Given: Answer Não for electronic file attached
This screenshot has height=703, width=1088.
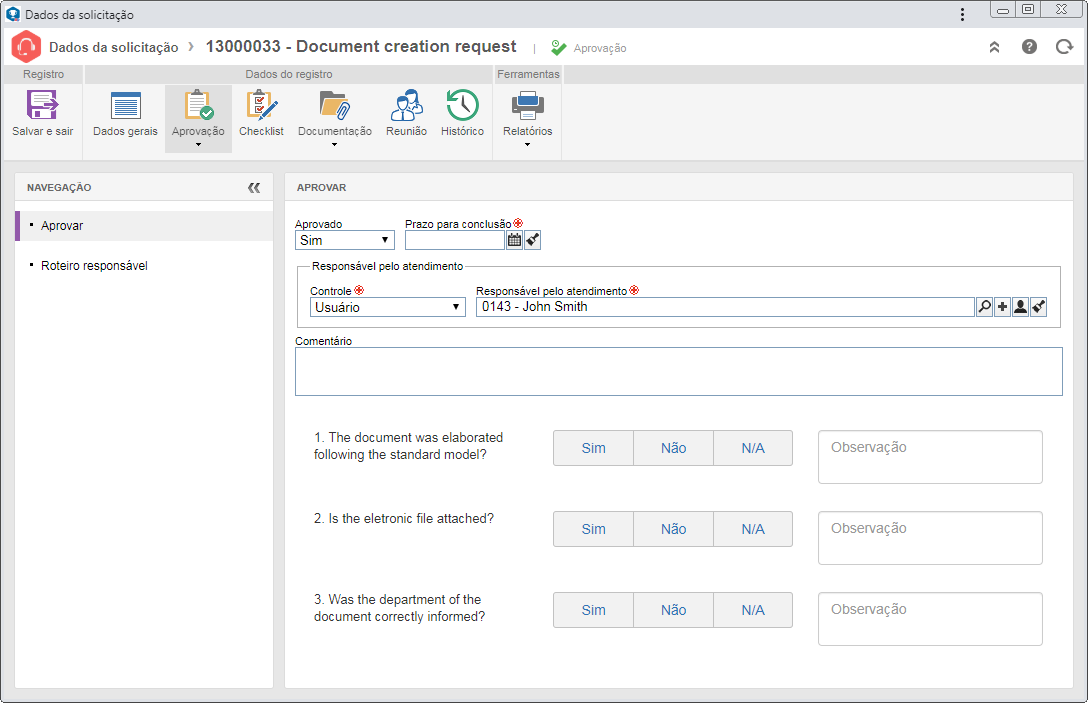Looking at the screenshot, I should [673, 530].
